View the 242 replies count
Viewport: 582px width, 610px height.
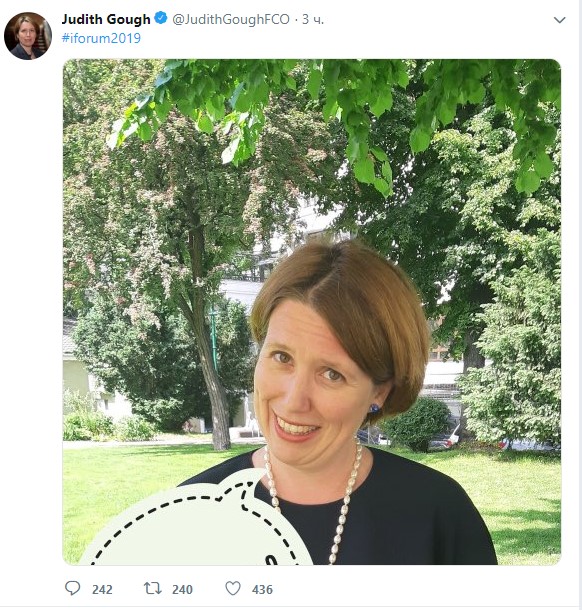click(x=102, y=589)
